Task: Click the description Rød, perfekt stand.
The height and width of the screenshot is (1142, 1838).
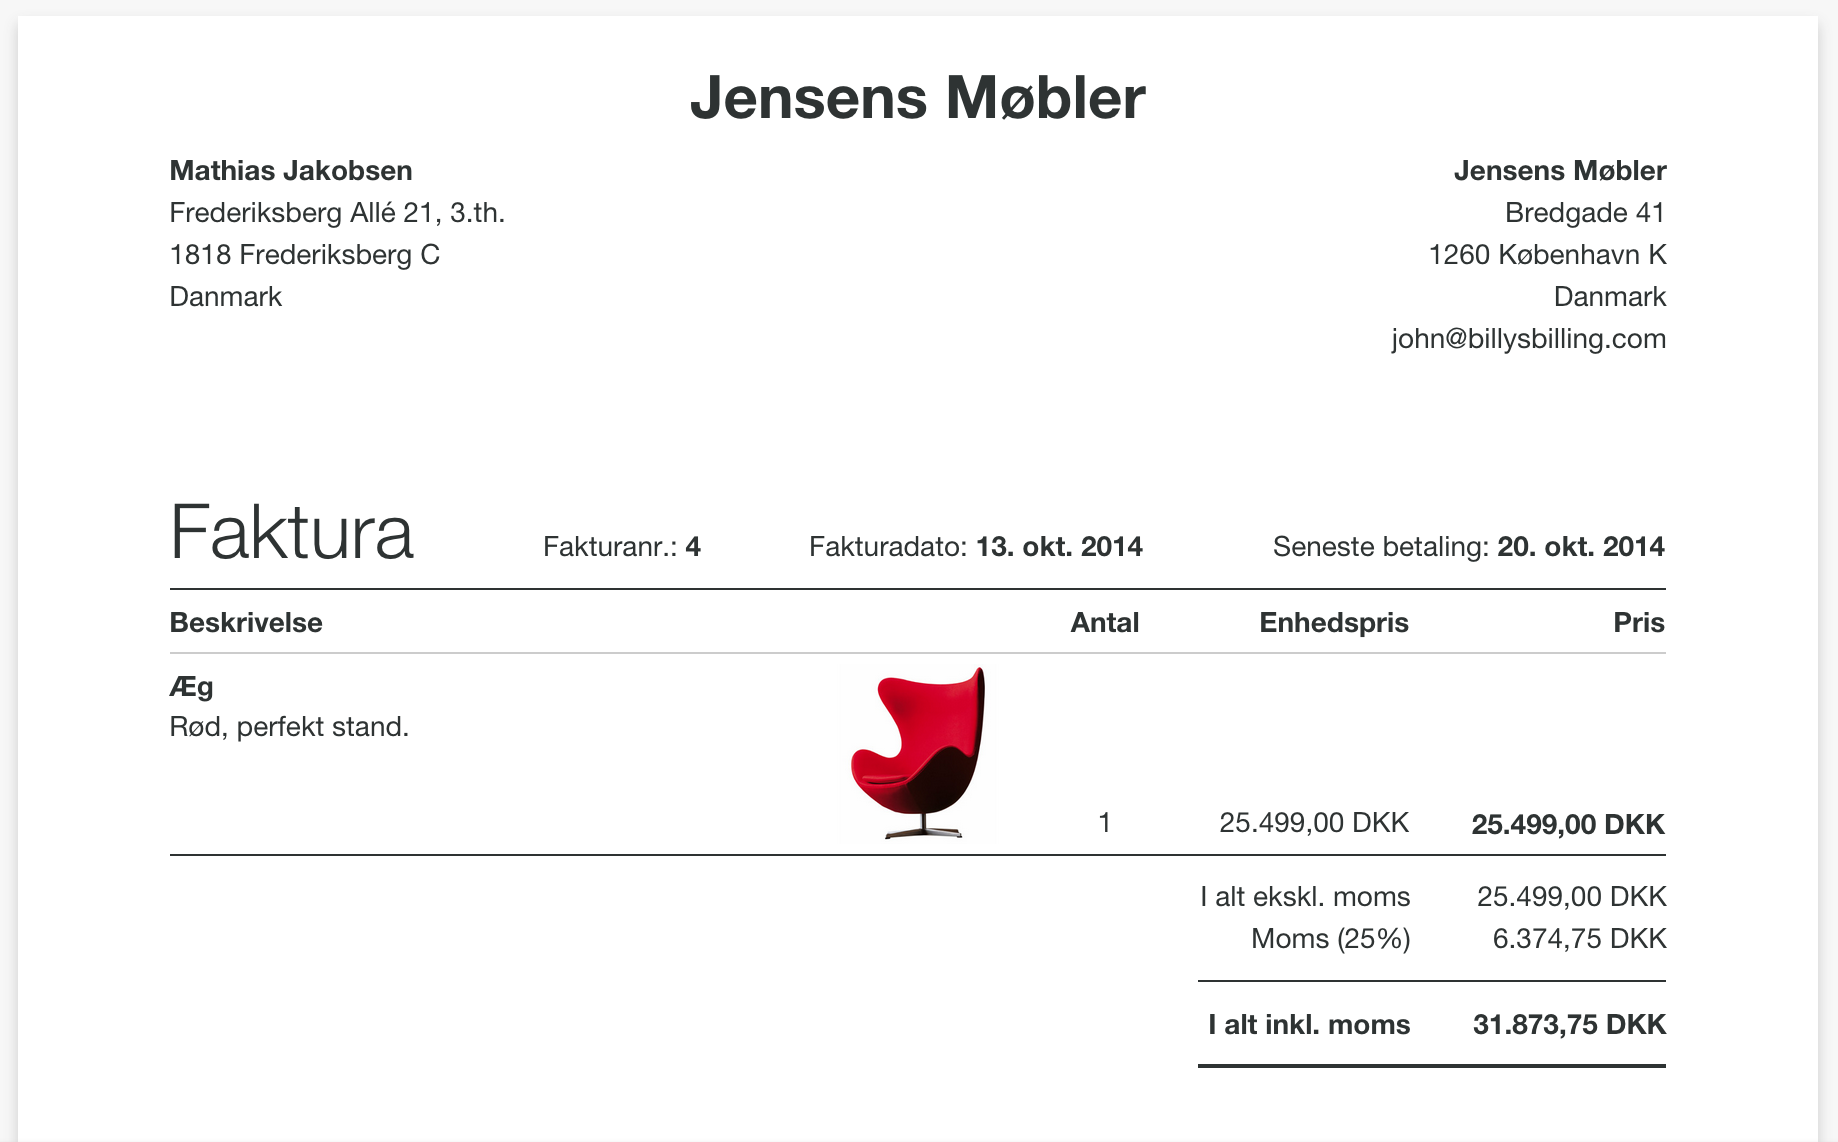Action: tap(289, 727)
